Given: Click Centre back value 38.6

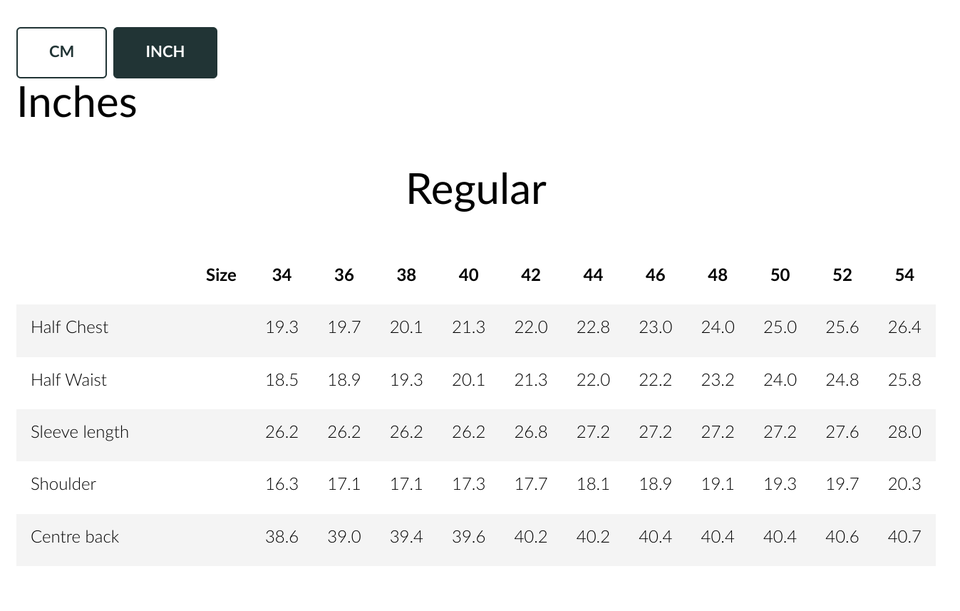Looking at the screenshot, I should [x=282, y=537].
